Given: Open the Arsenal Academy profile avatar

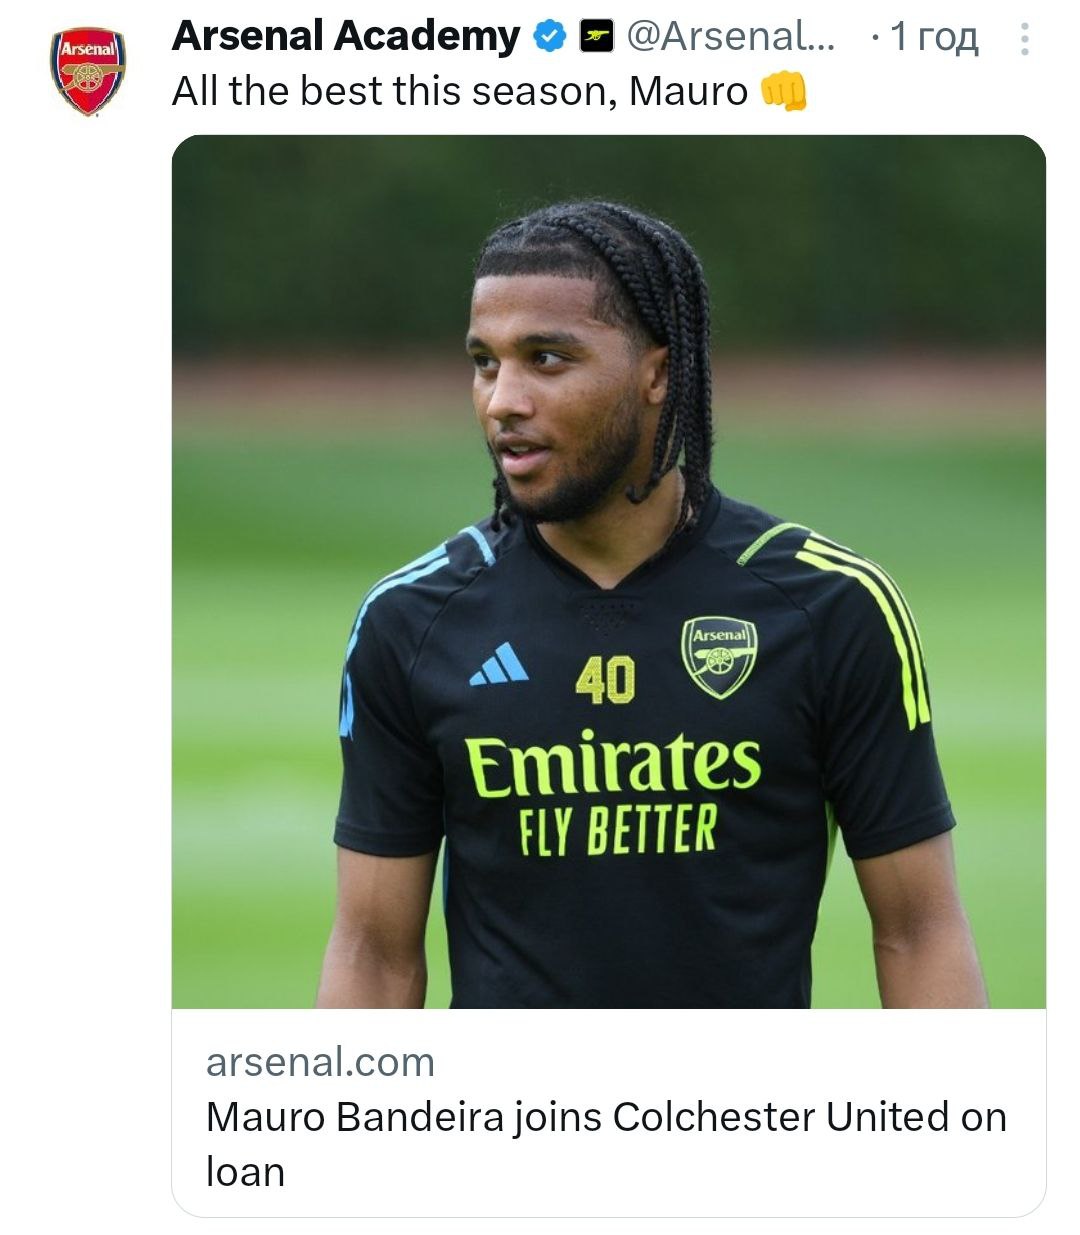Looking at the screenshot, I should [x=88, y=71].
